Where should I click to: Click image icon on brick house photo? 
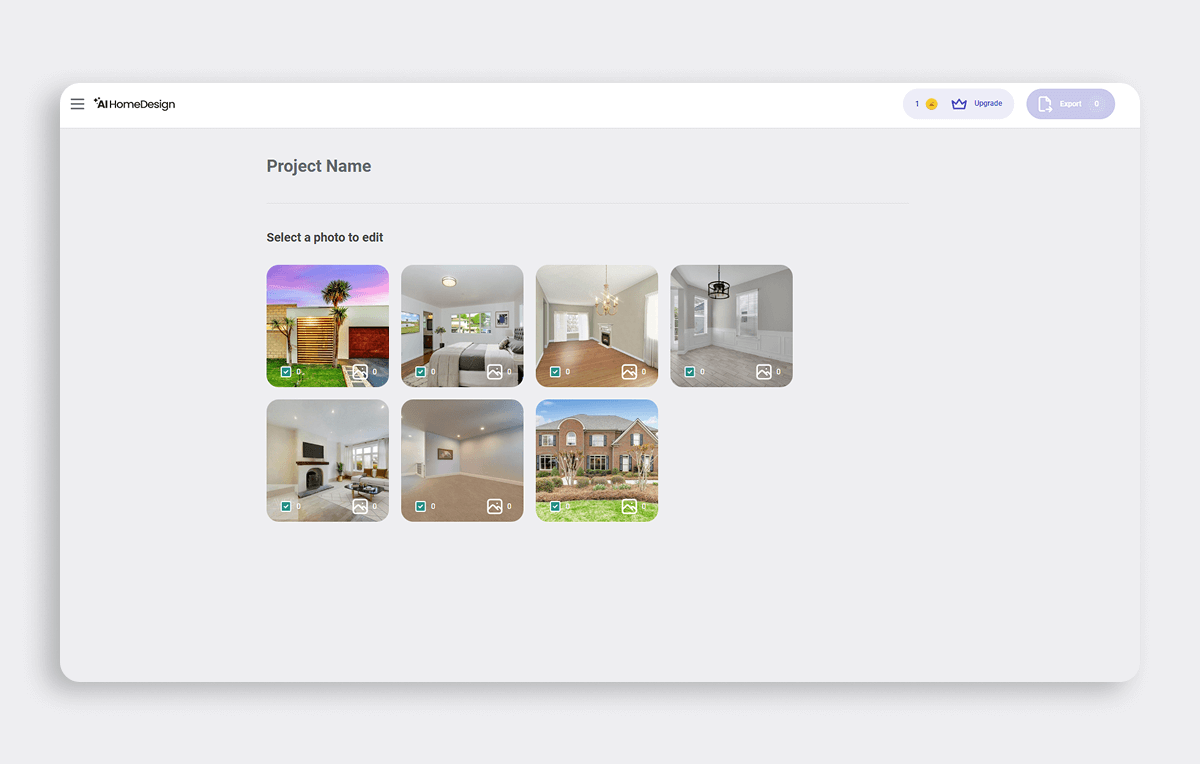coord(629,506)
